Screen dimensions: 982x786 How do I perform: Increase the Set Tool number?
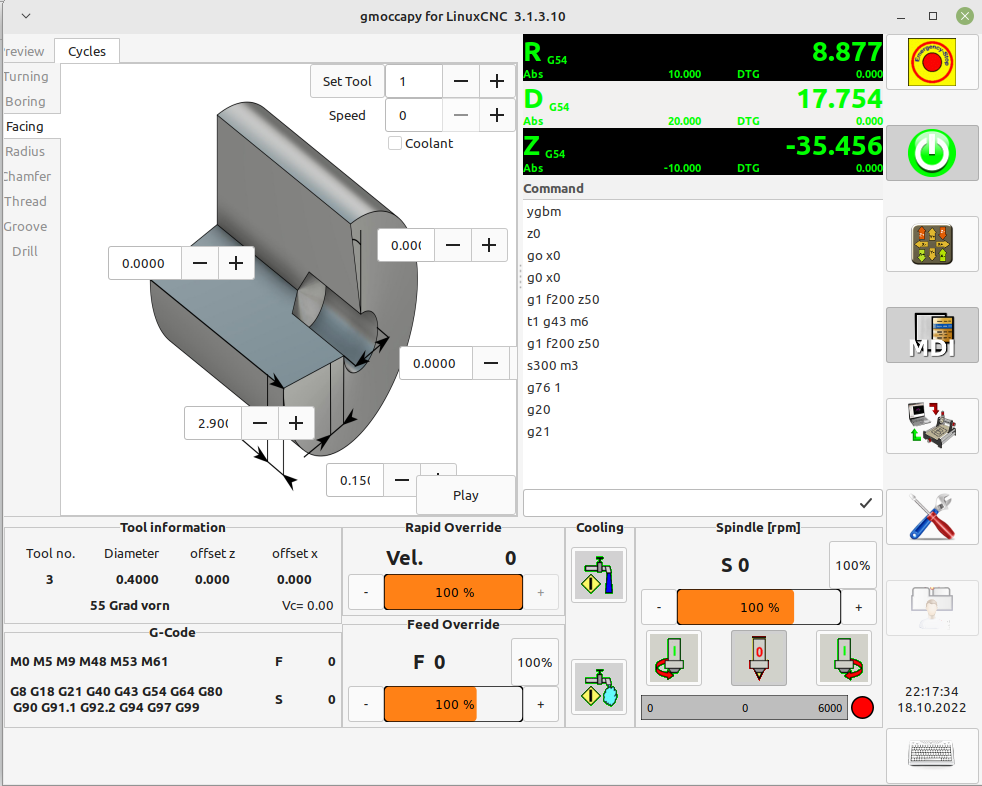pos(497,81)
